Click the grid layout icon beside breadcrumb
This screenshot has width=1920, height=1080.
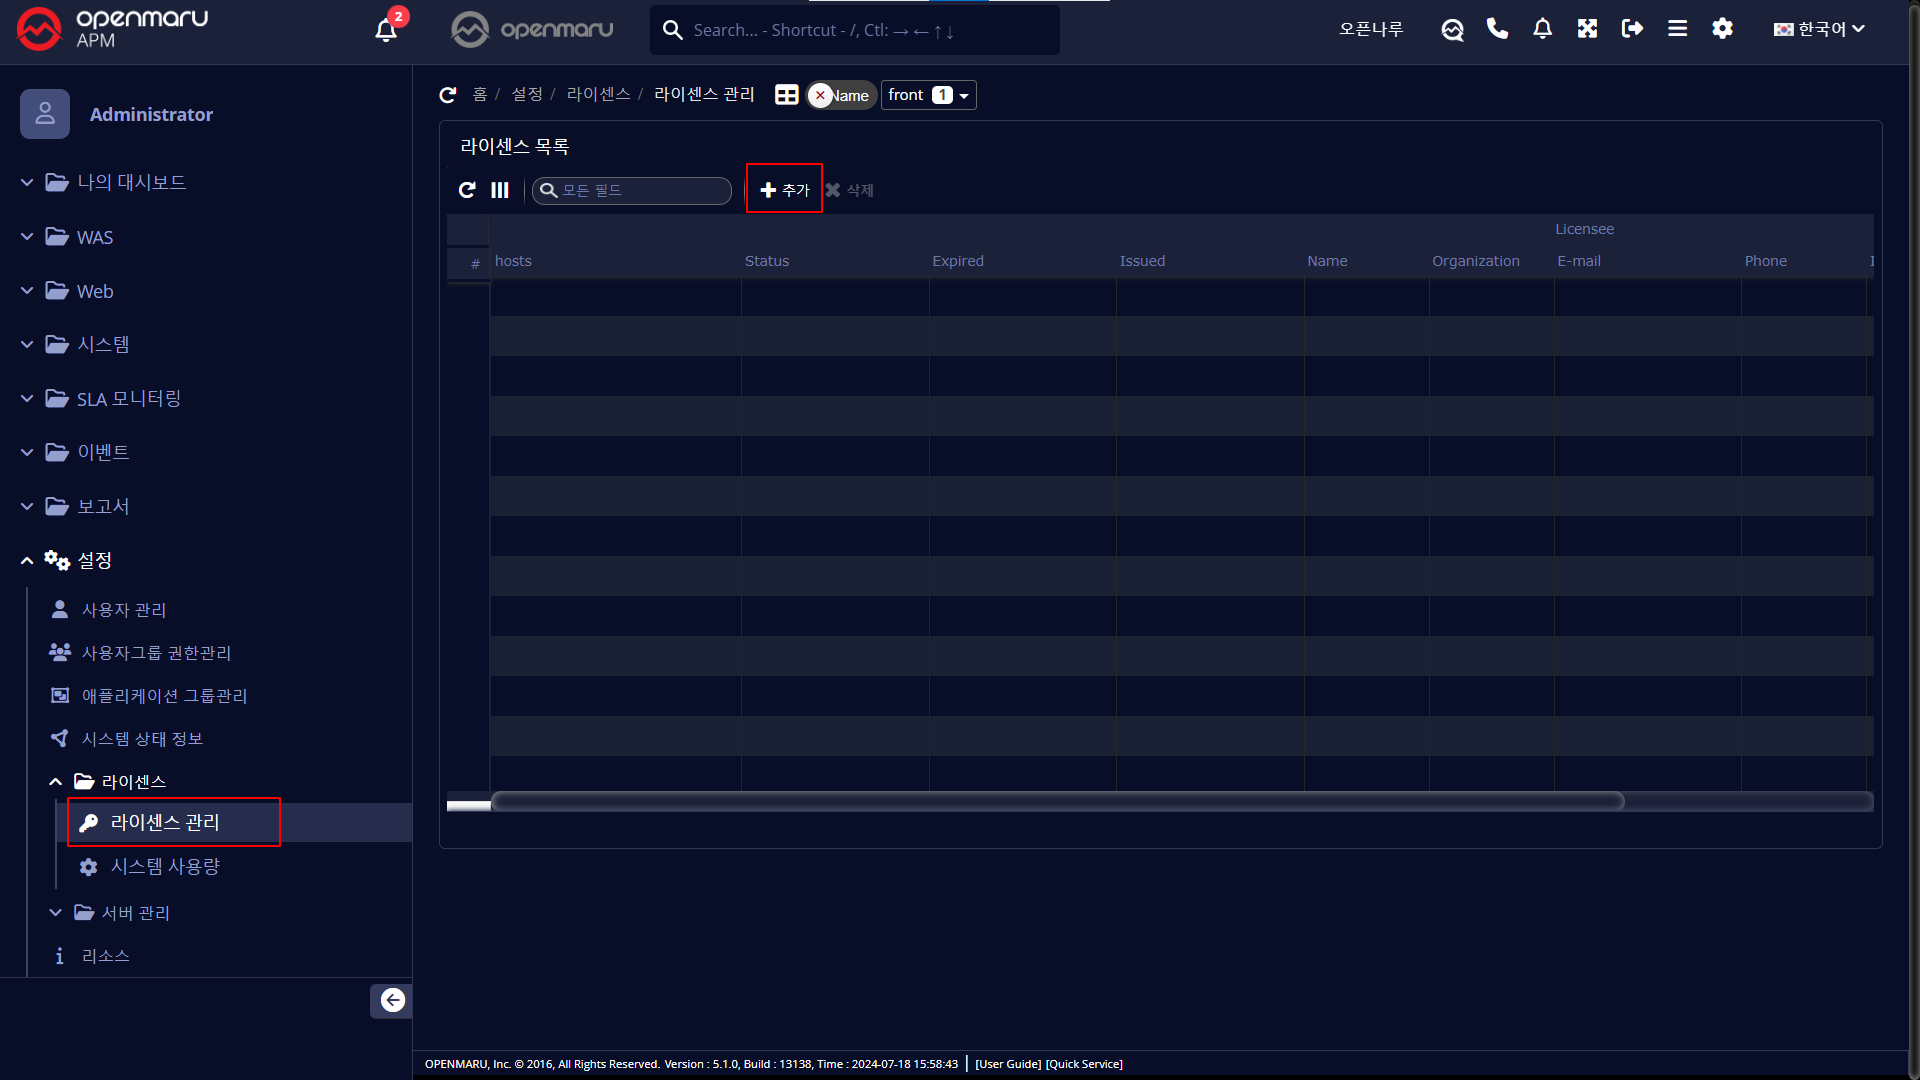(x=787, y=95)
